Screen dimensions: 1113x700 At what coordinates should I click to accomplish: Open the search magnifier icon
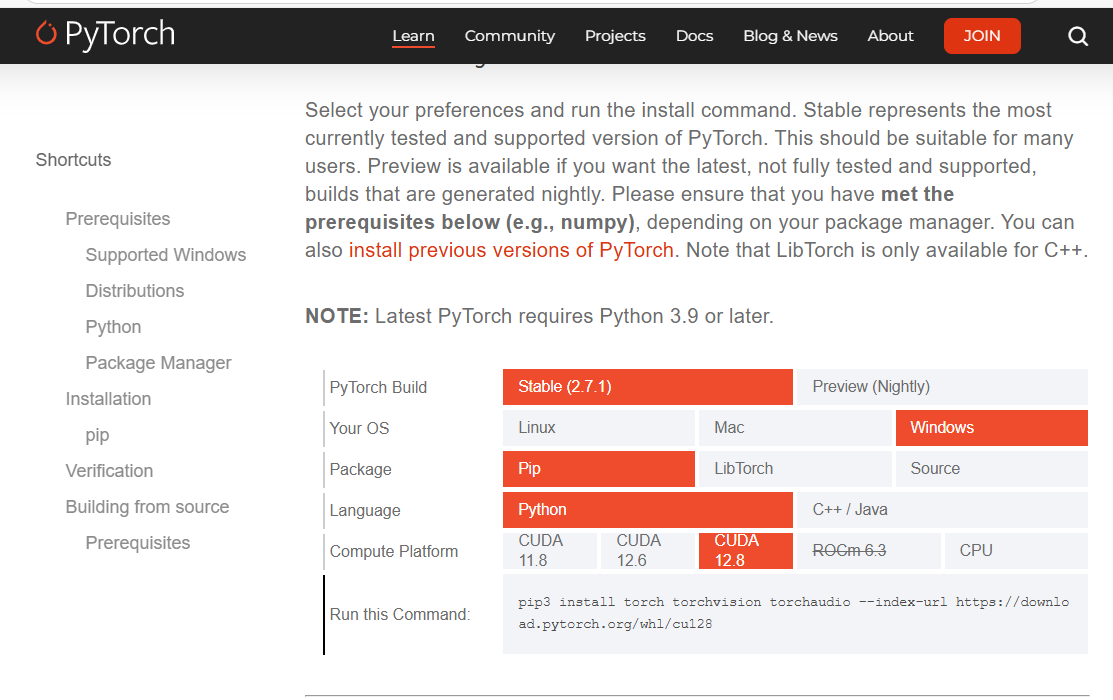point(1078,36)
